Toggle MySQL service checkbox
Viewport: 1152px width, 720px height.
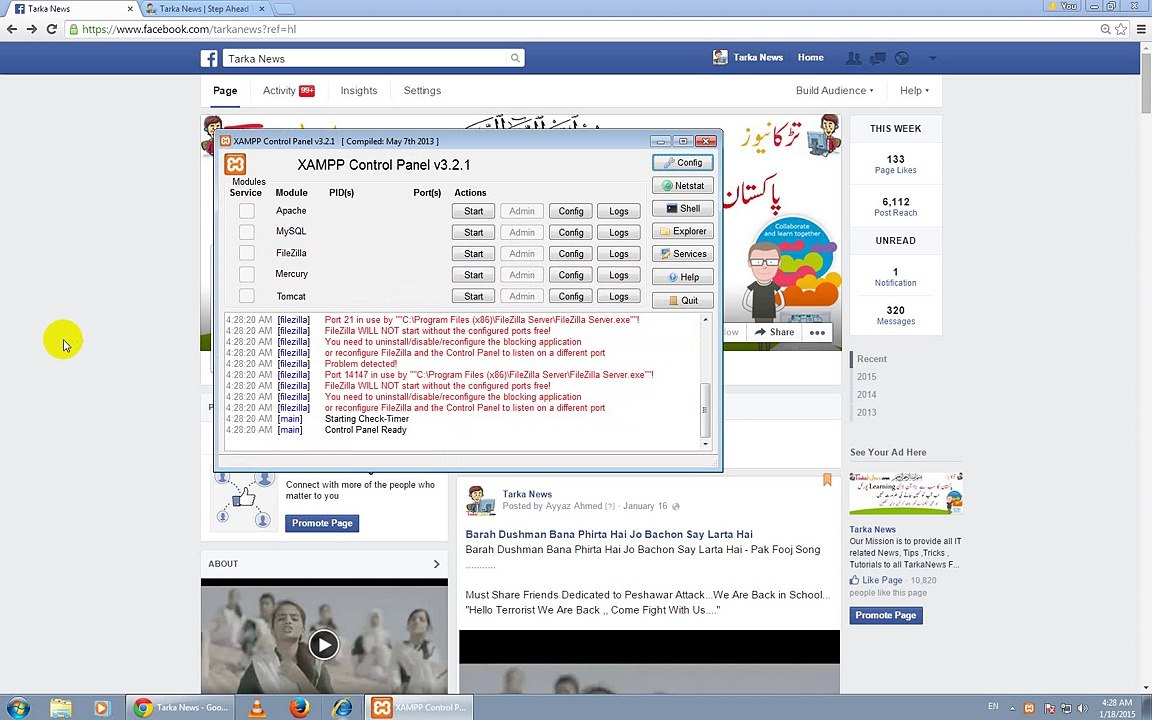[247, 231]
